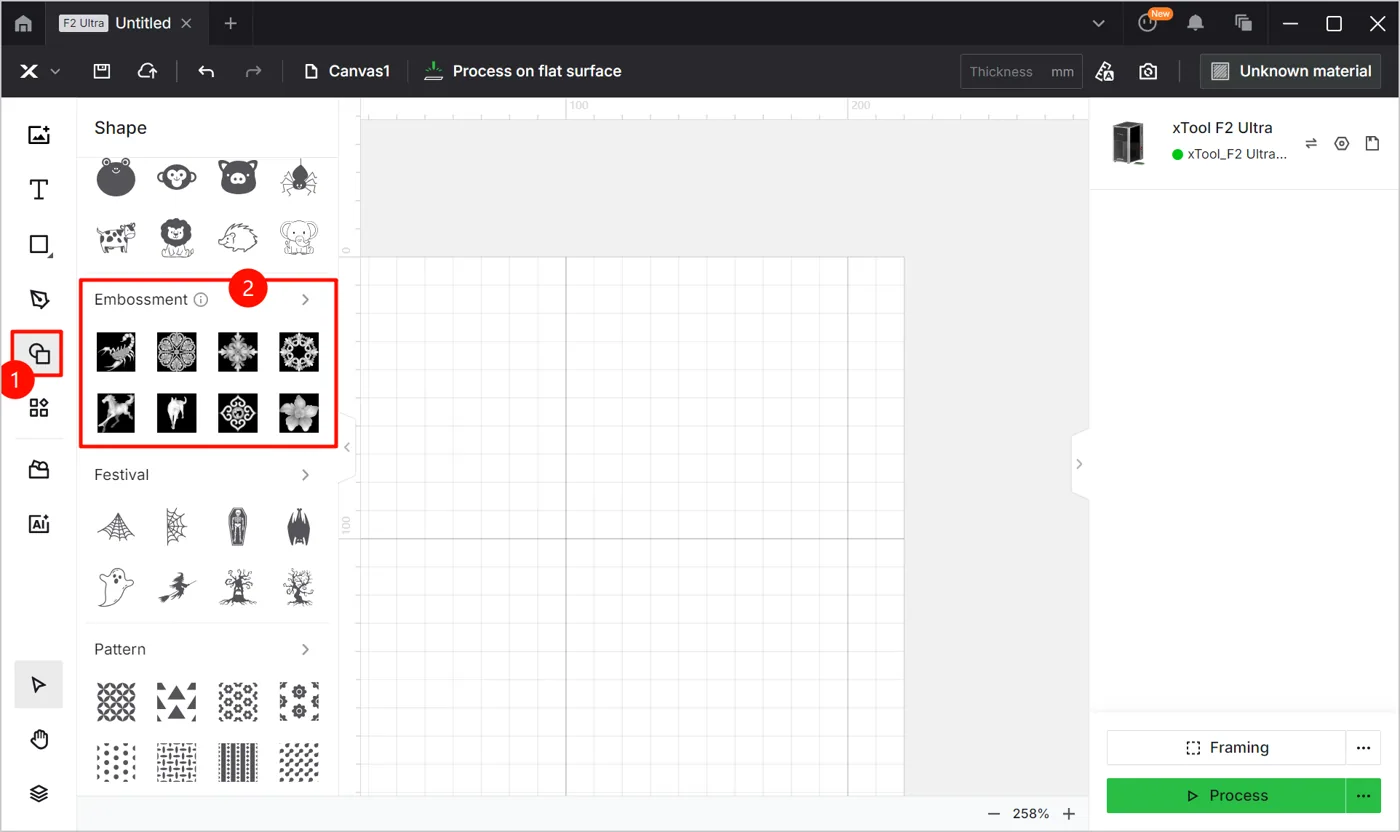Click the Save disk icon
The width and height of the screenshot is (1400, 832).
[x=101, y=71]
